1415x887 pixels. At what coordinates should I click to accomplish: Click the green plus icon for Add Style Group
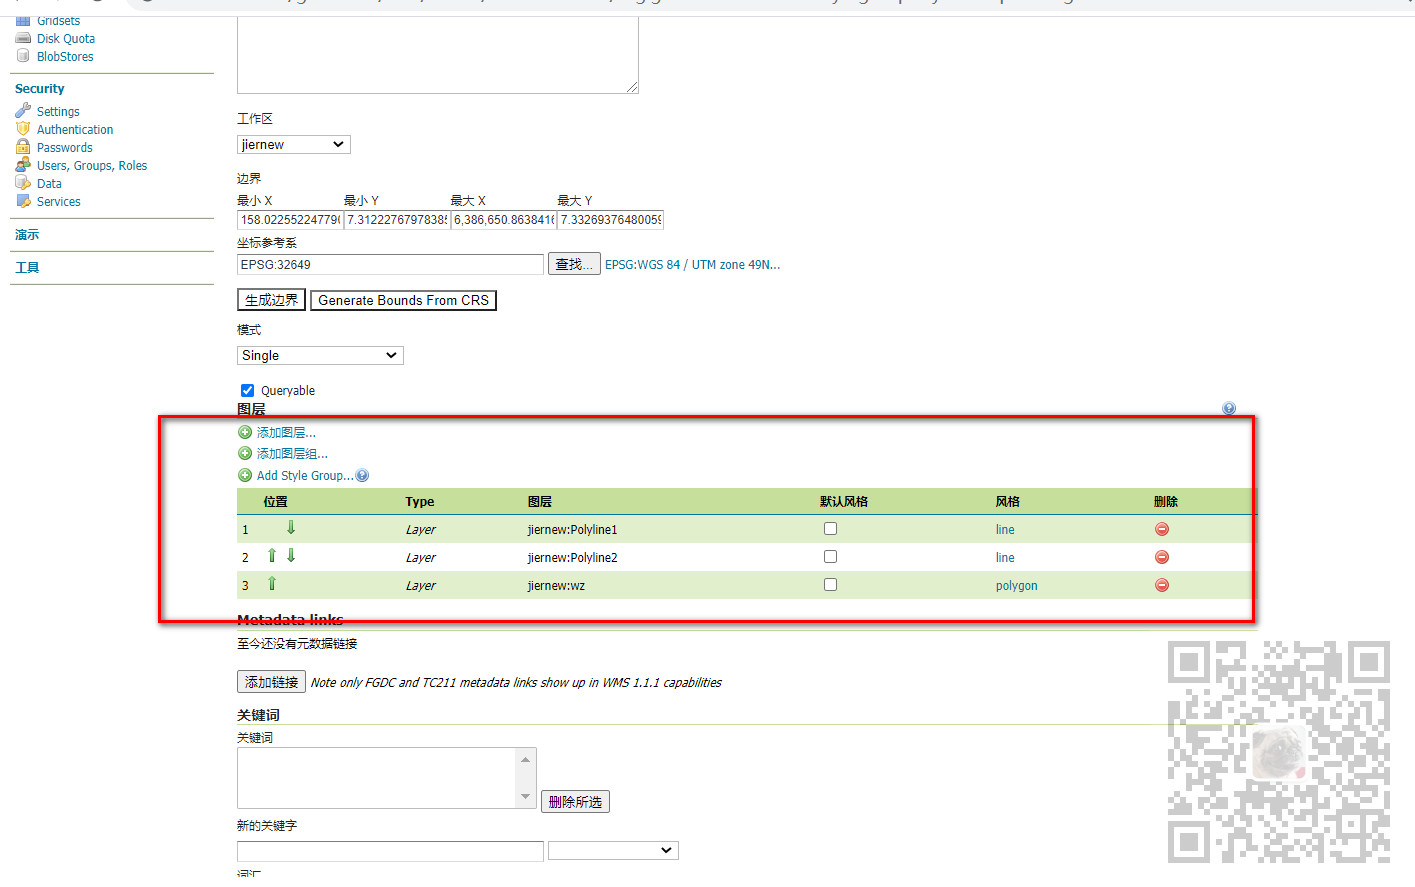245,476
